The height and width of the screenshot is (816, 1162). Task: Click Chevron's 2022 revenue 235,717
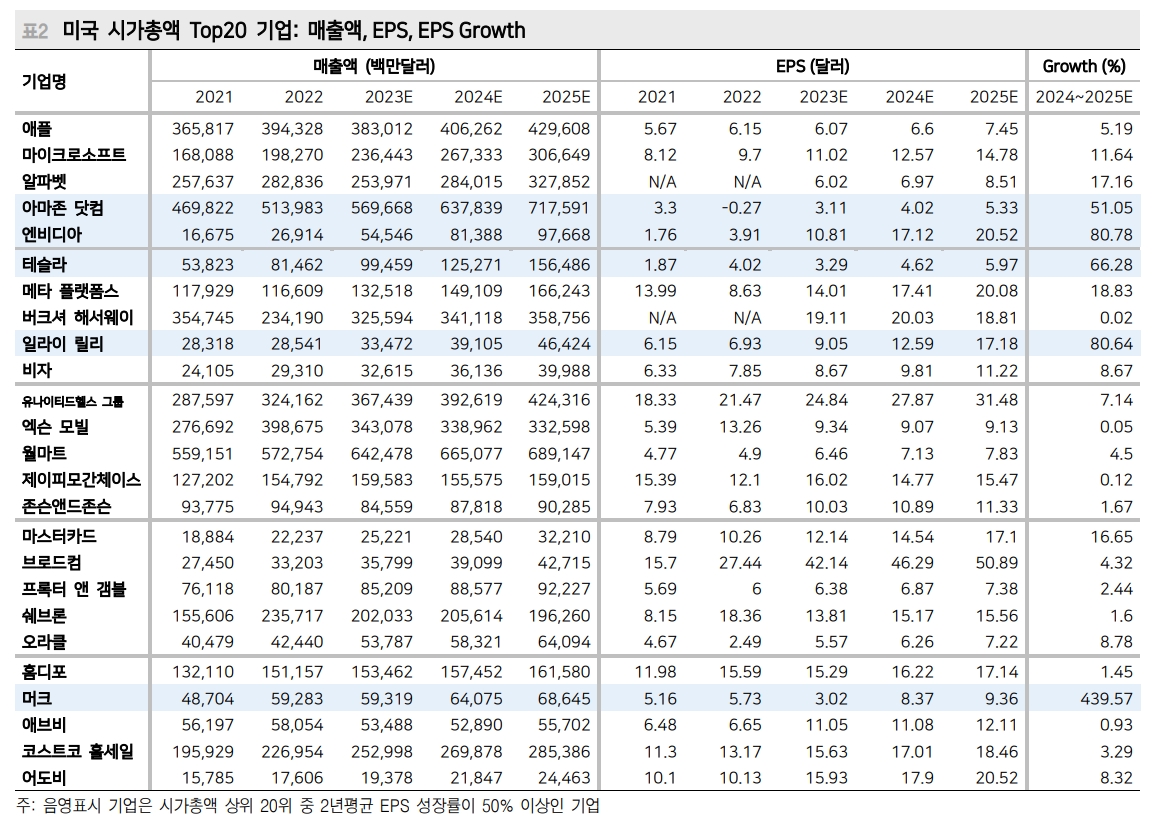pyautogui.click(x=292, y=616)
